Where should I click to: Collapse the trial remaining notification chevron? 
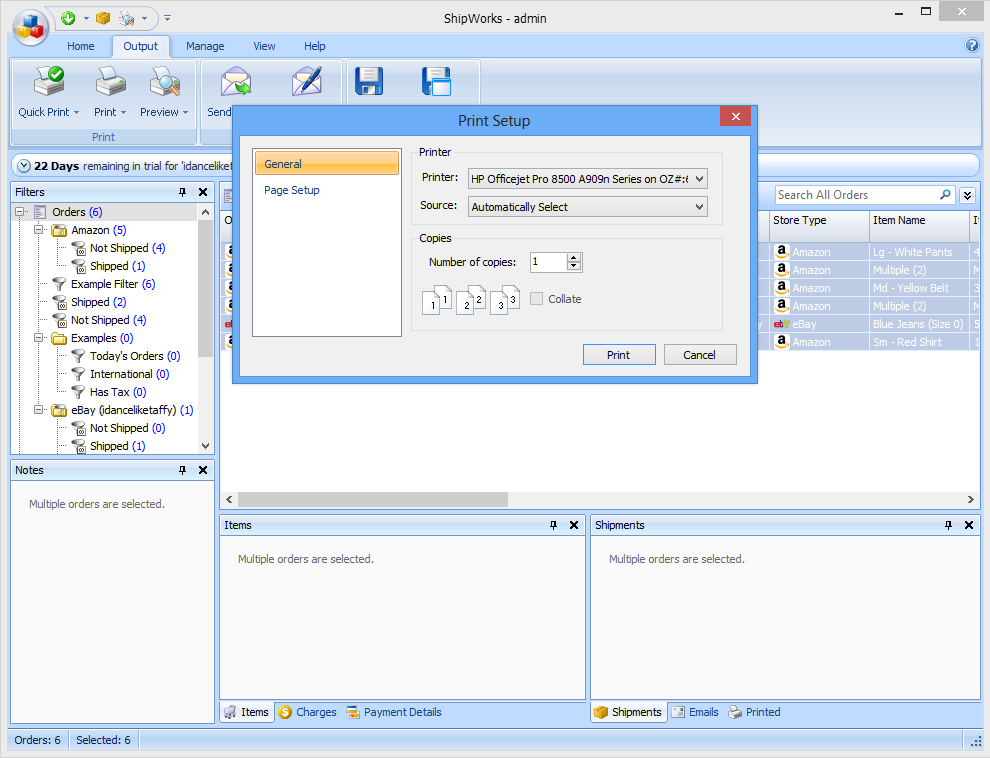pyautogui.click(x=24, y=166)
